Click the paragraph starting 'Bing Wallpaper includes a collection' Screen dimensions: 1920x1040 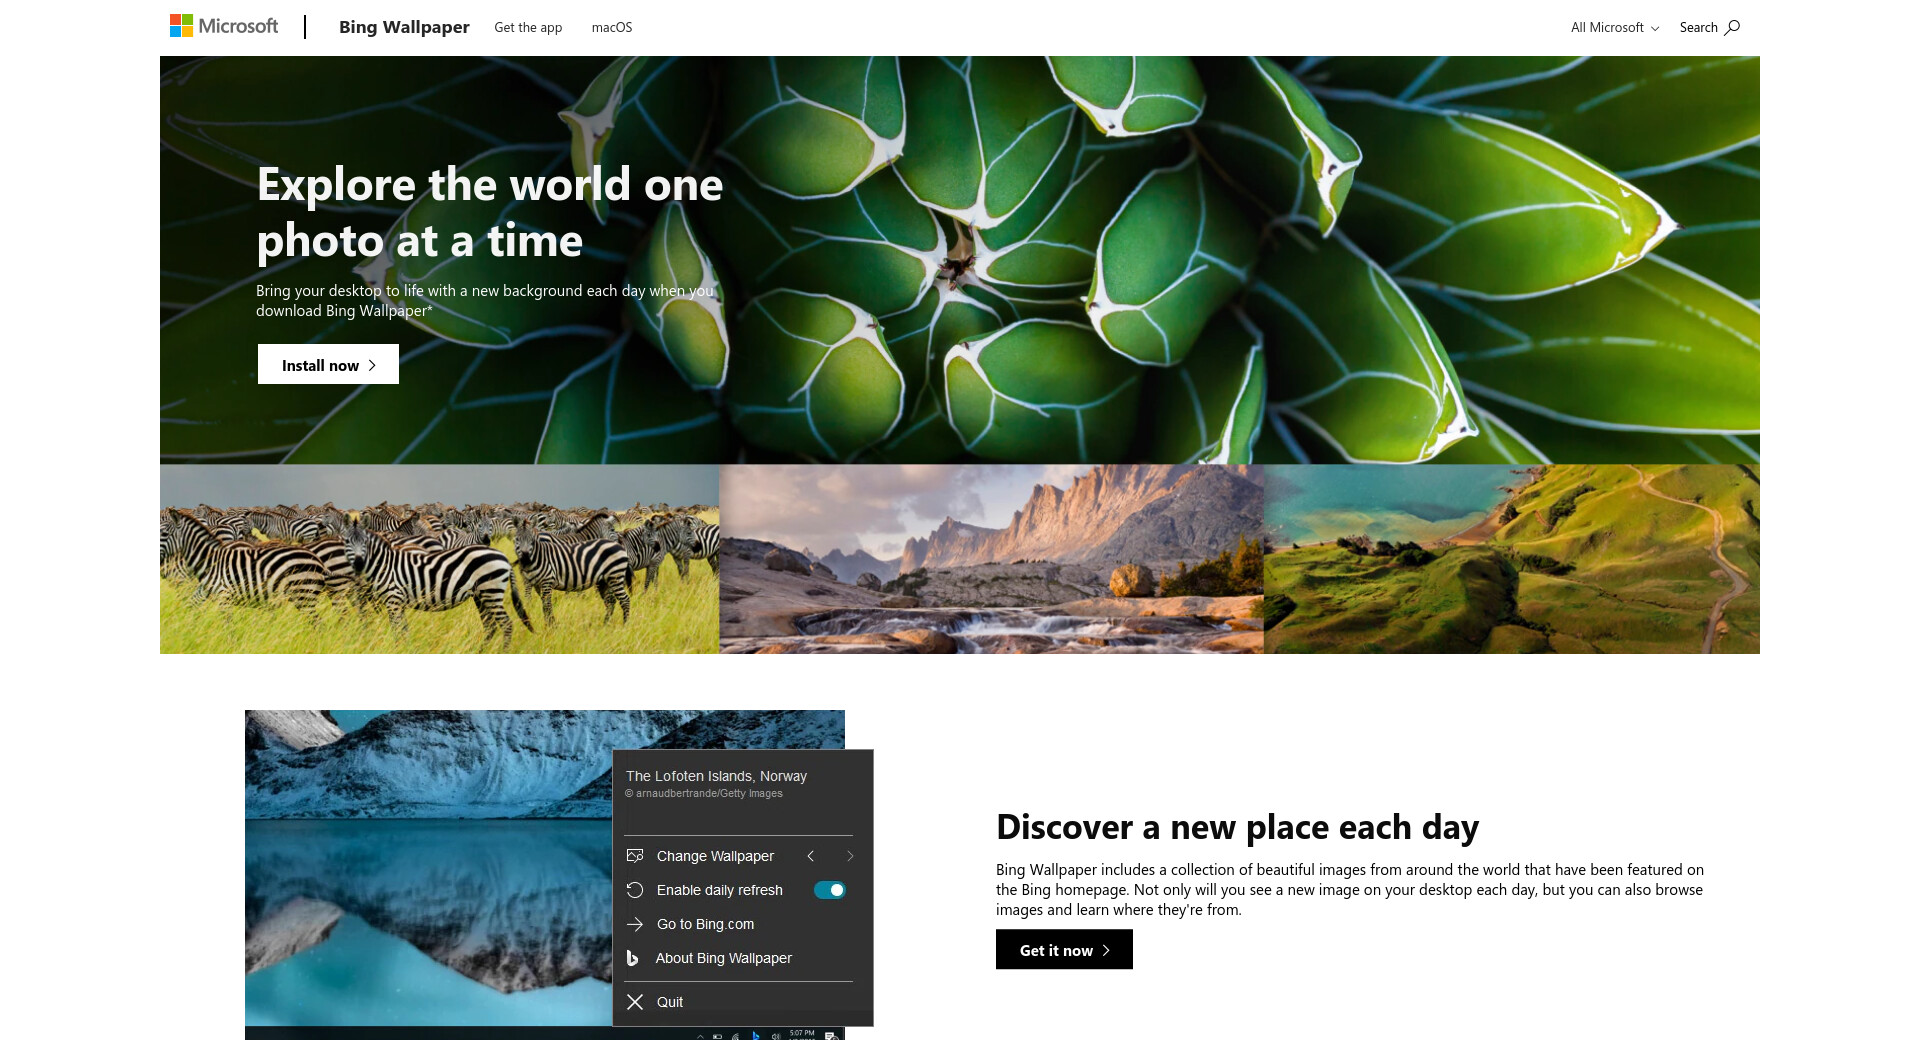1350,890
